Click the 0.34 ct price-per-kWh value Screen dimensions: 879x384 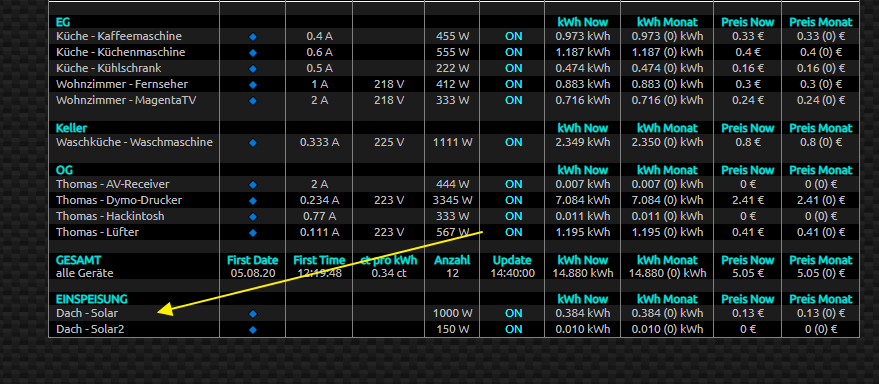(x=388, y=274)
